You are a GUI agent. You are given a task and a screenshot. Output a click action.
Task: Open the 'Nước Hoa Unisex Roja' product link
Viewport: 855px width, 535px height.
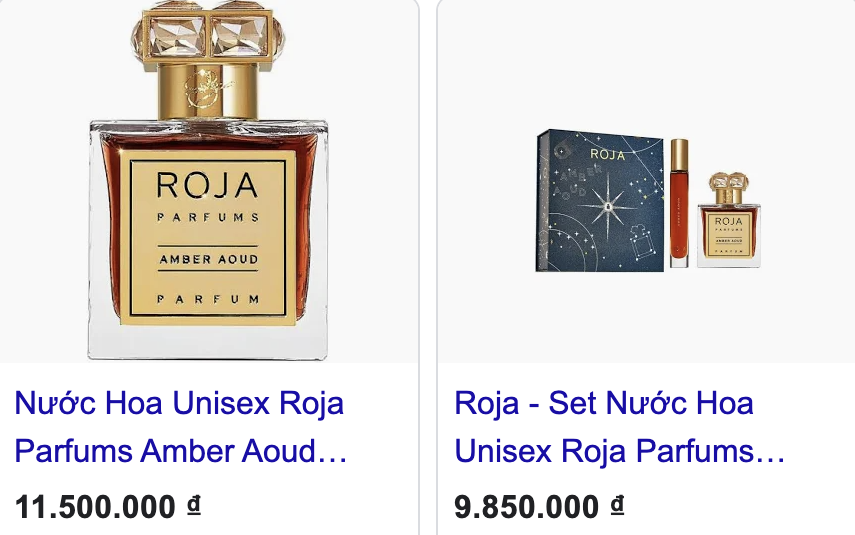point(180,427)
